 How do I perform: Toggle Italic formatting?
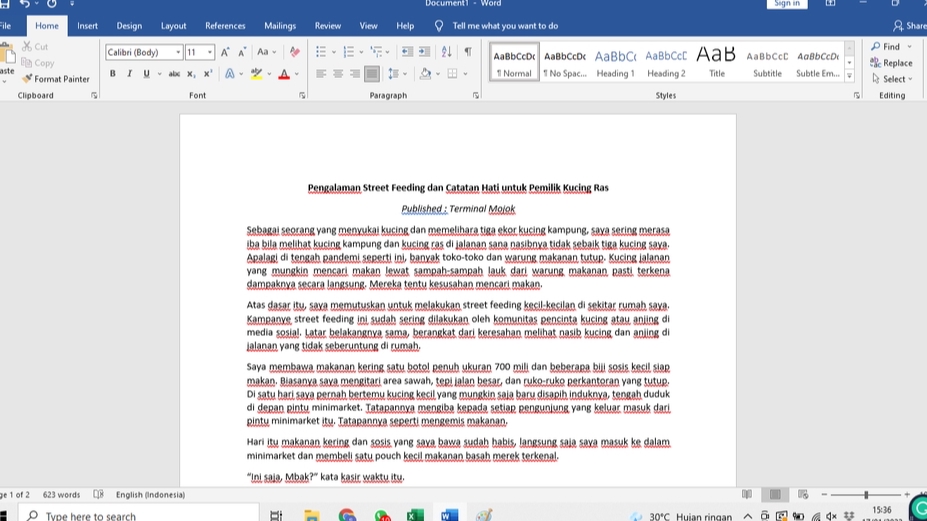point(129,74)
